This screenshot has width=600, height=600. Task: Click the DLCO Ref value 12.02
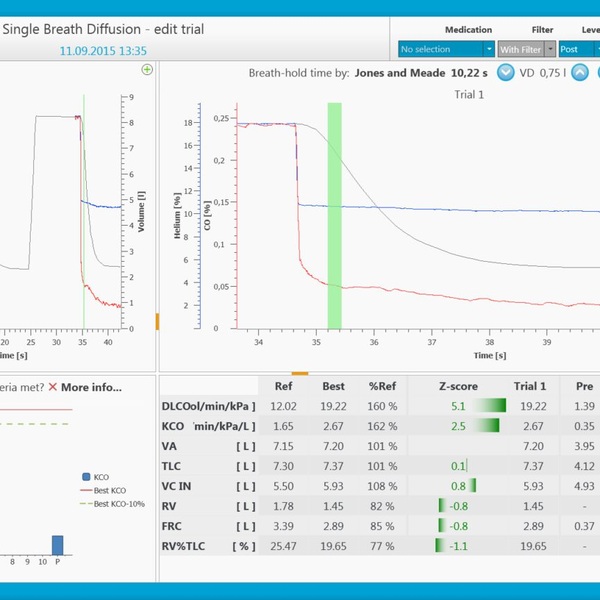pyautogui.click(x=283, y=406)
